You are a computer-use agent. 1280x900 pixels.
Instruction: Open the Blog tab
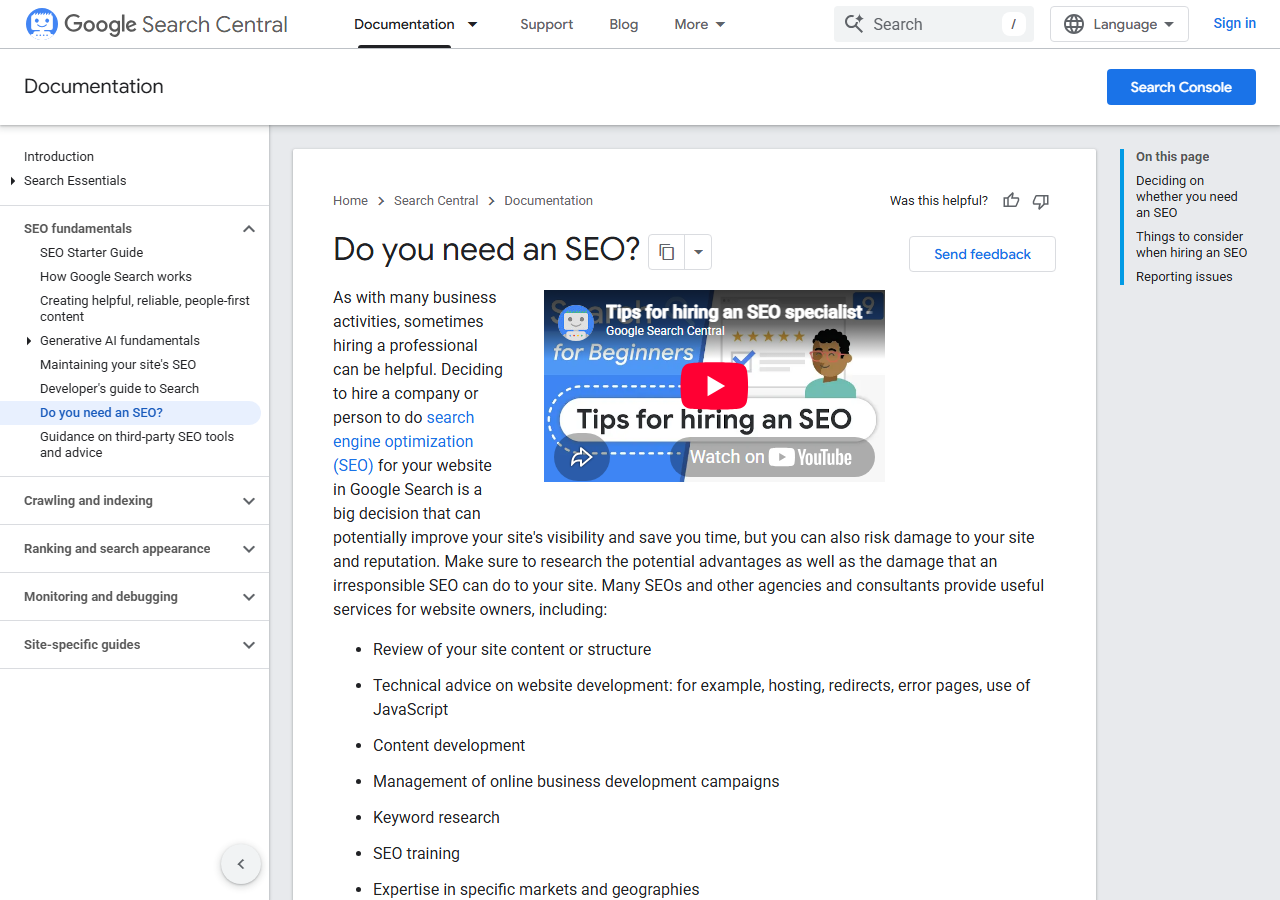click(624, 24)
